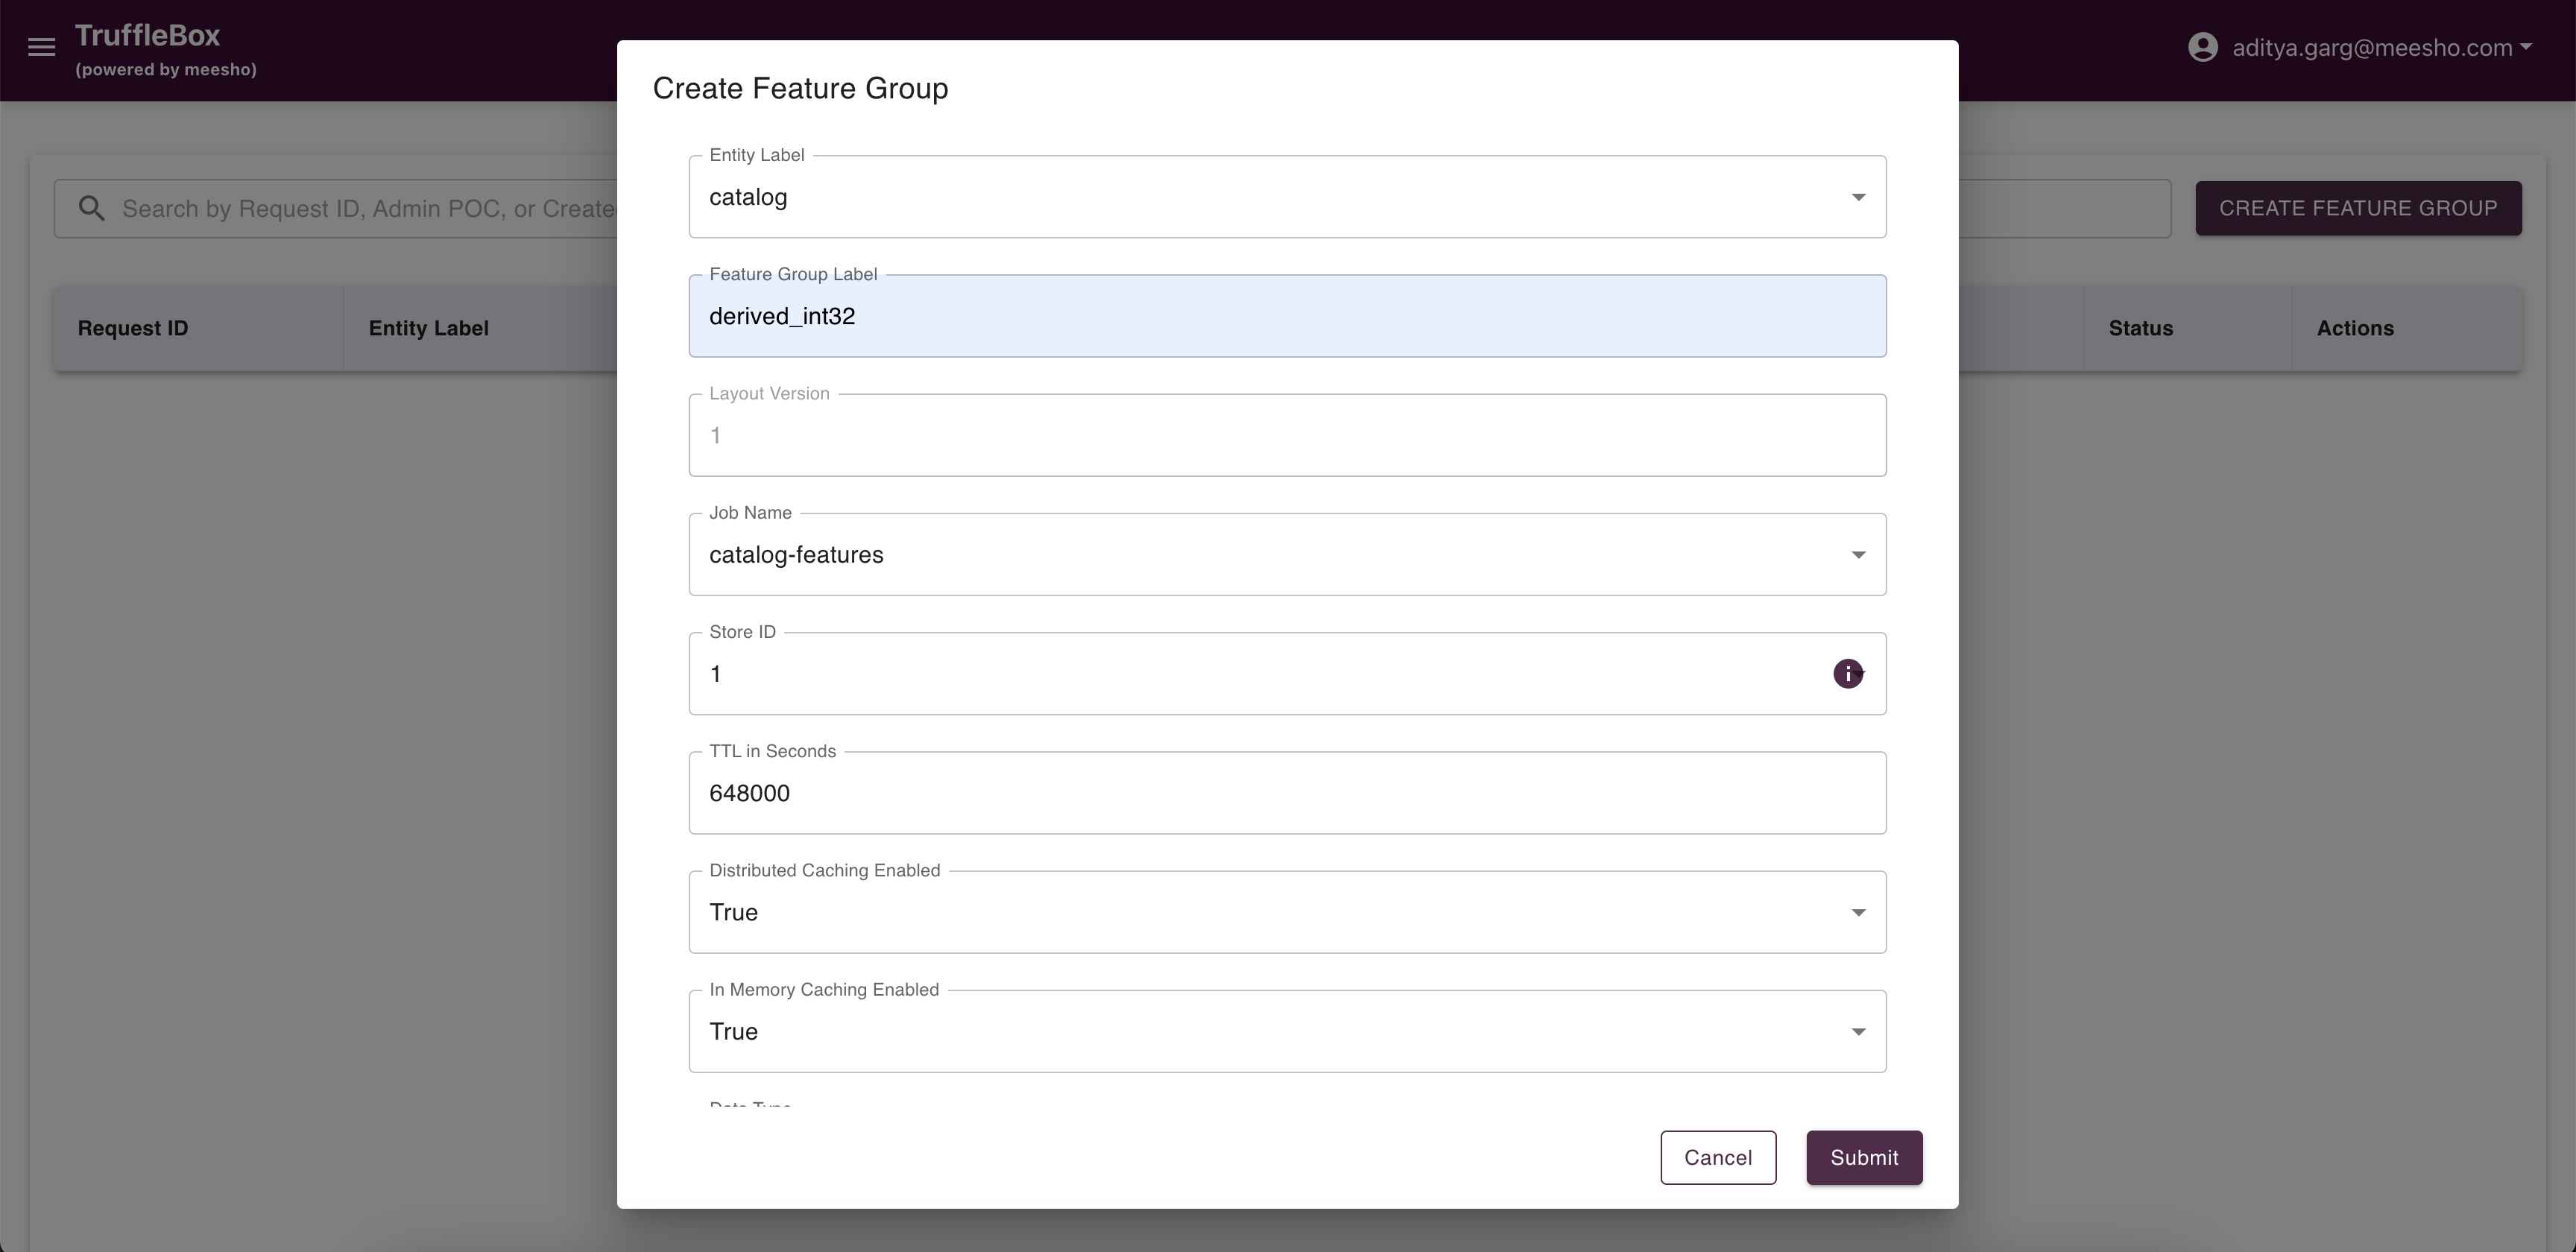This screenshot has width=2576, height=1252.
Task: Click the CREATE FEATURE GROUP button
Action: point(2358,208)
